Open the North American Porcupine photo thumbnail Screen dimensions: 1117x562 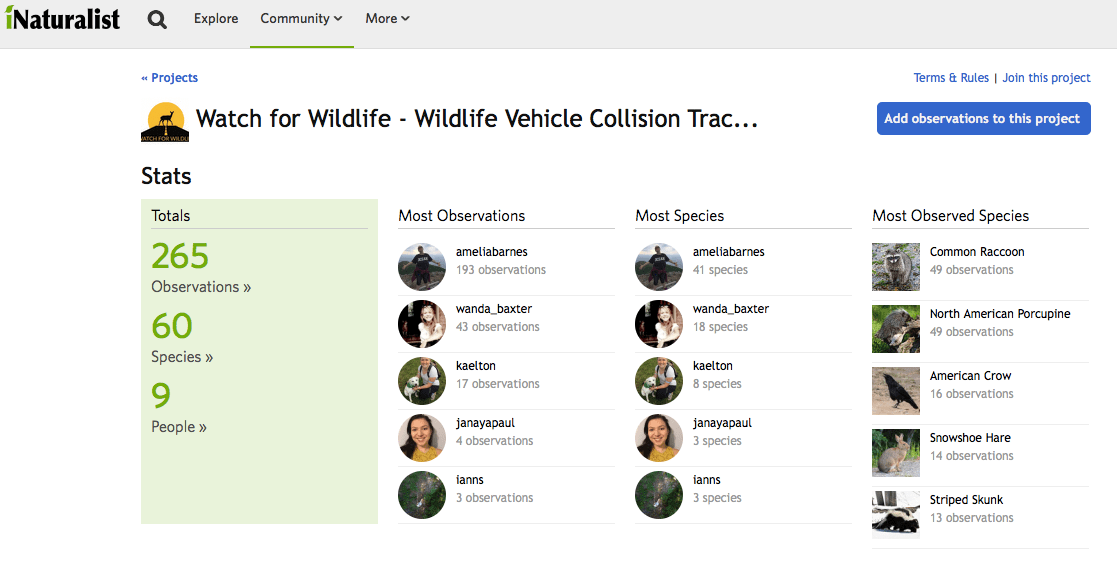(896, 329)
